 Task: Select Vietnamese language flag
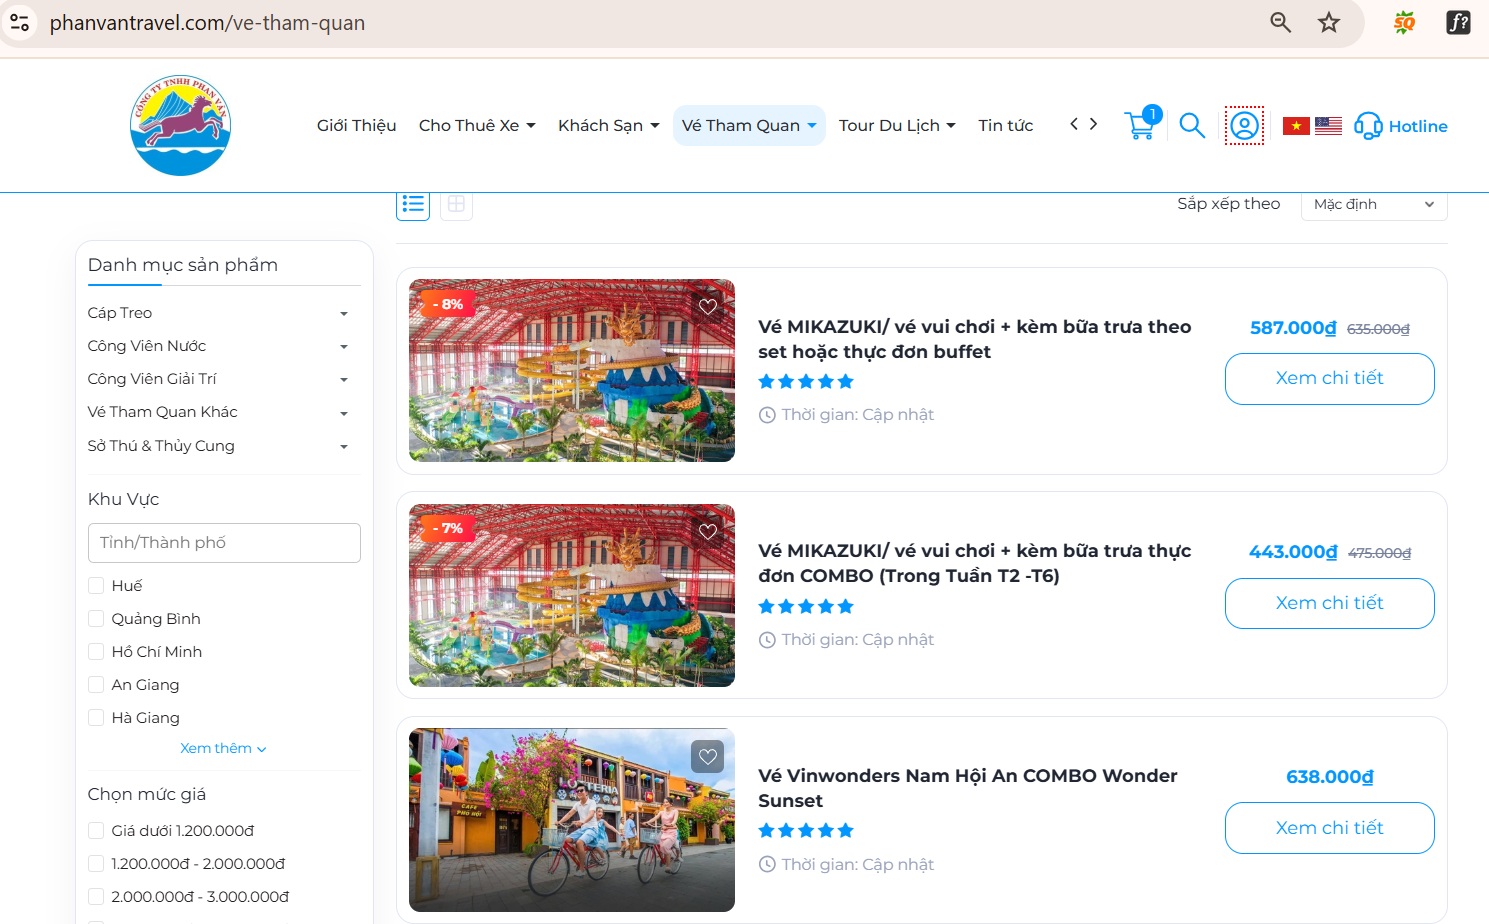(1295, 125)
